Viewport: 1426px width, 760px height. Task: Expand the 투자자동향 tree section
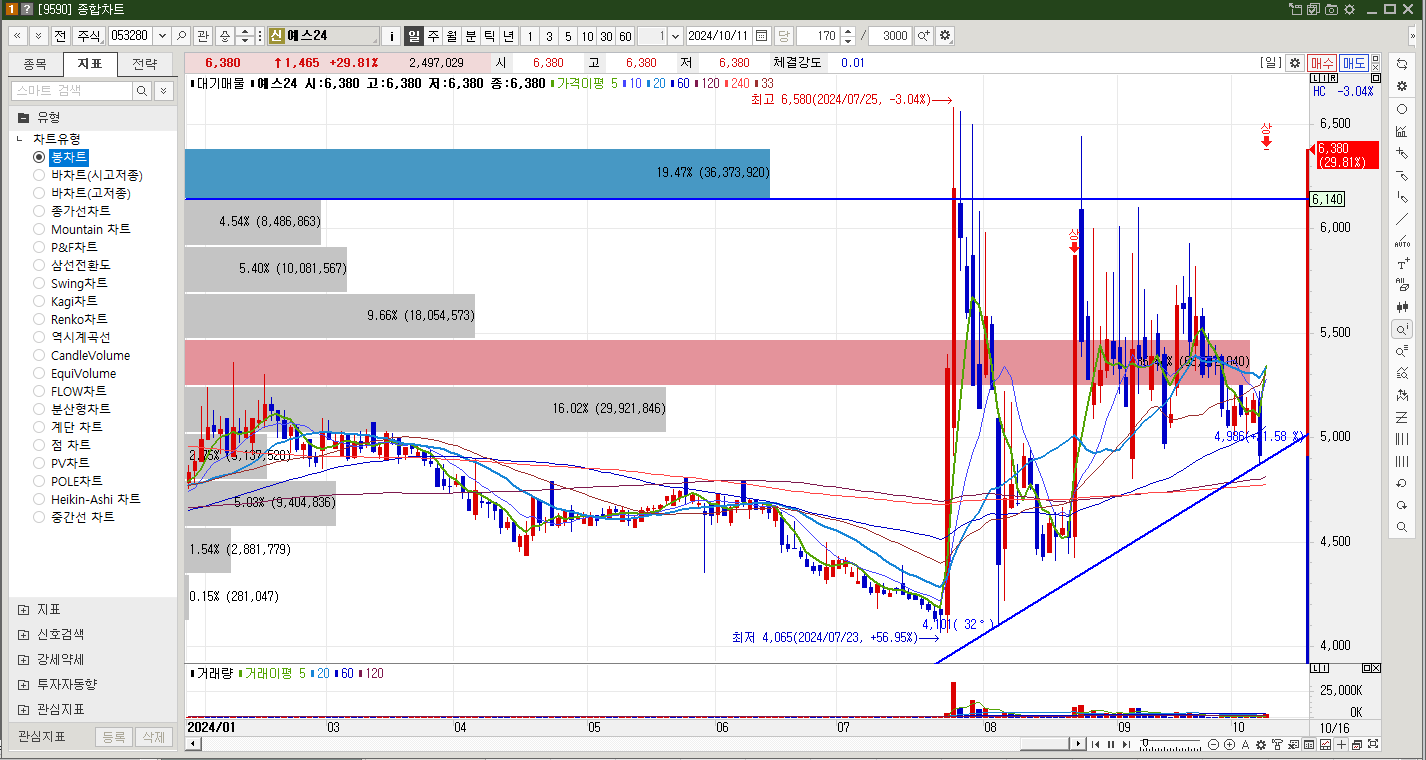click(24, 684)
